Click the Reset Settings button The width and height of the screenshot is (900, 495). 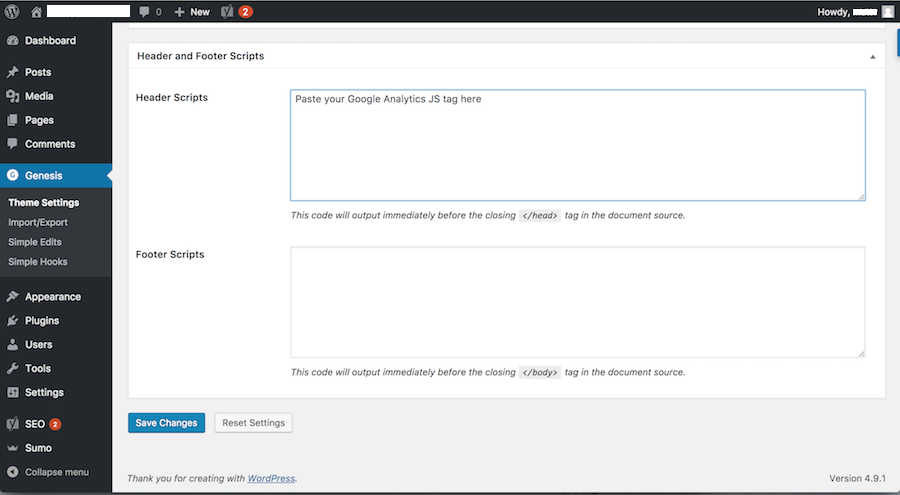pos(253,423)
